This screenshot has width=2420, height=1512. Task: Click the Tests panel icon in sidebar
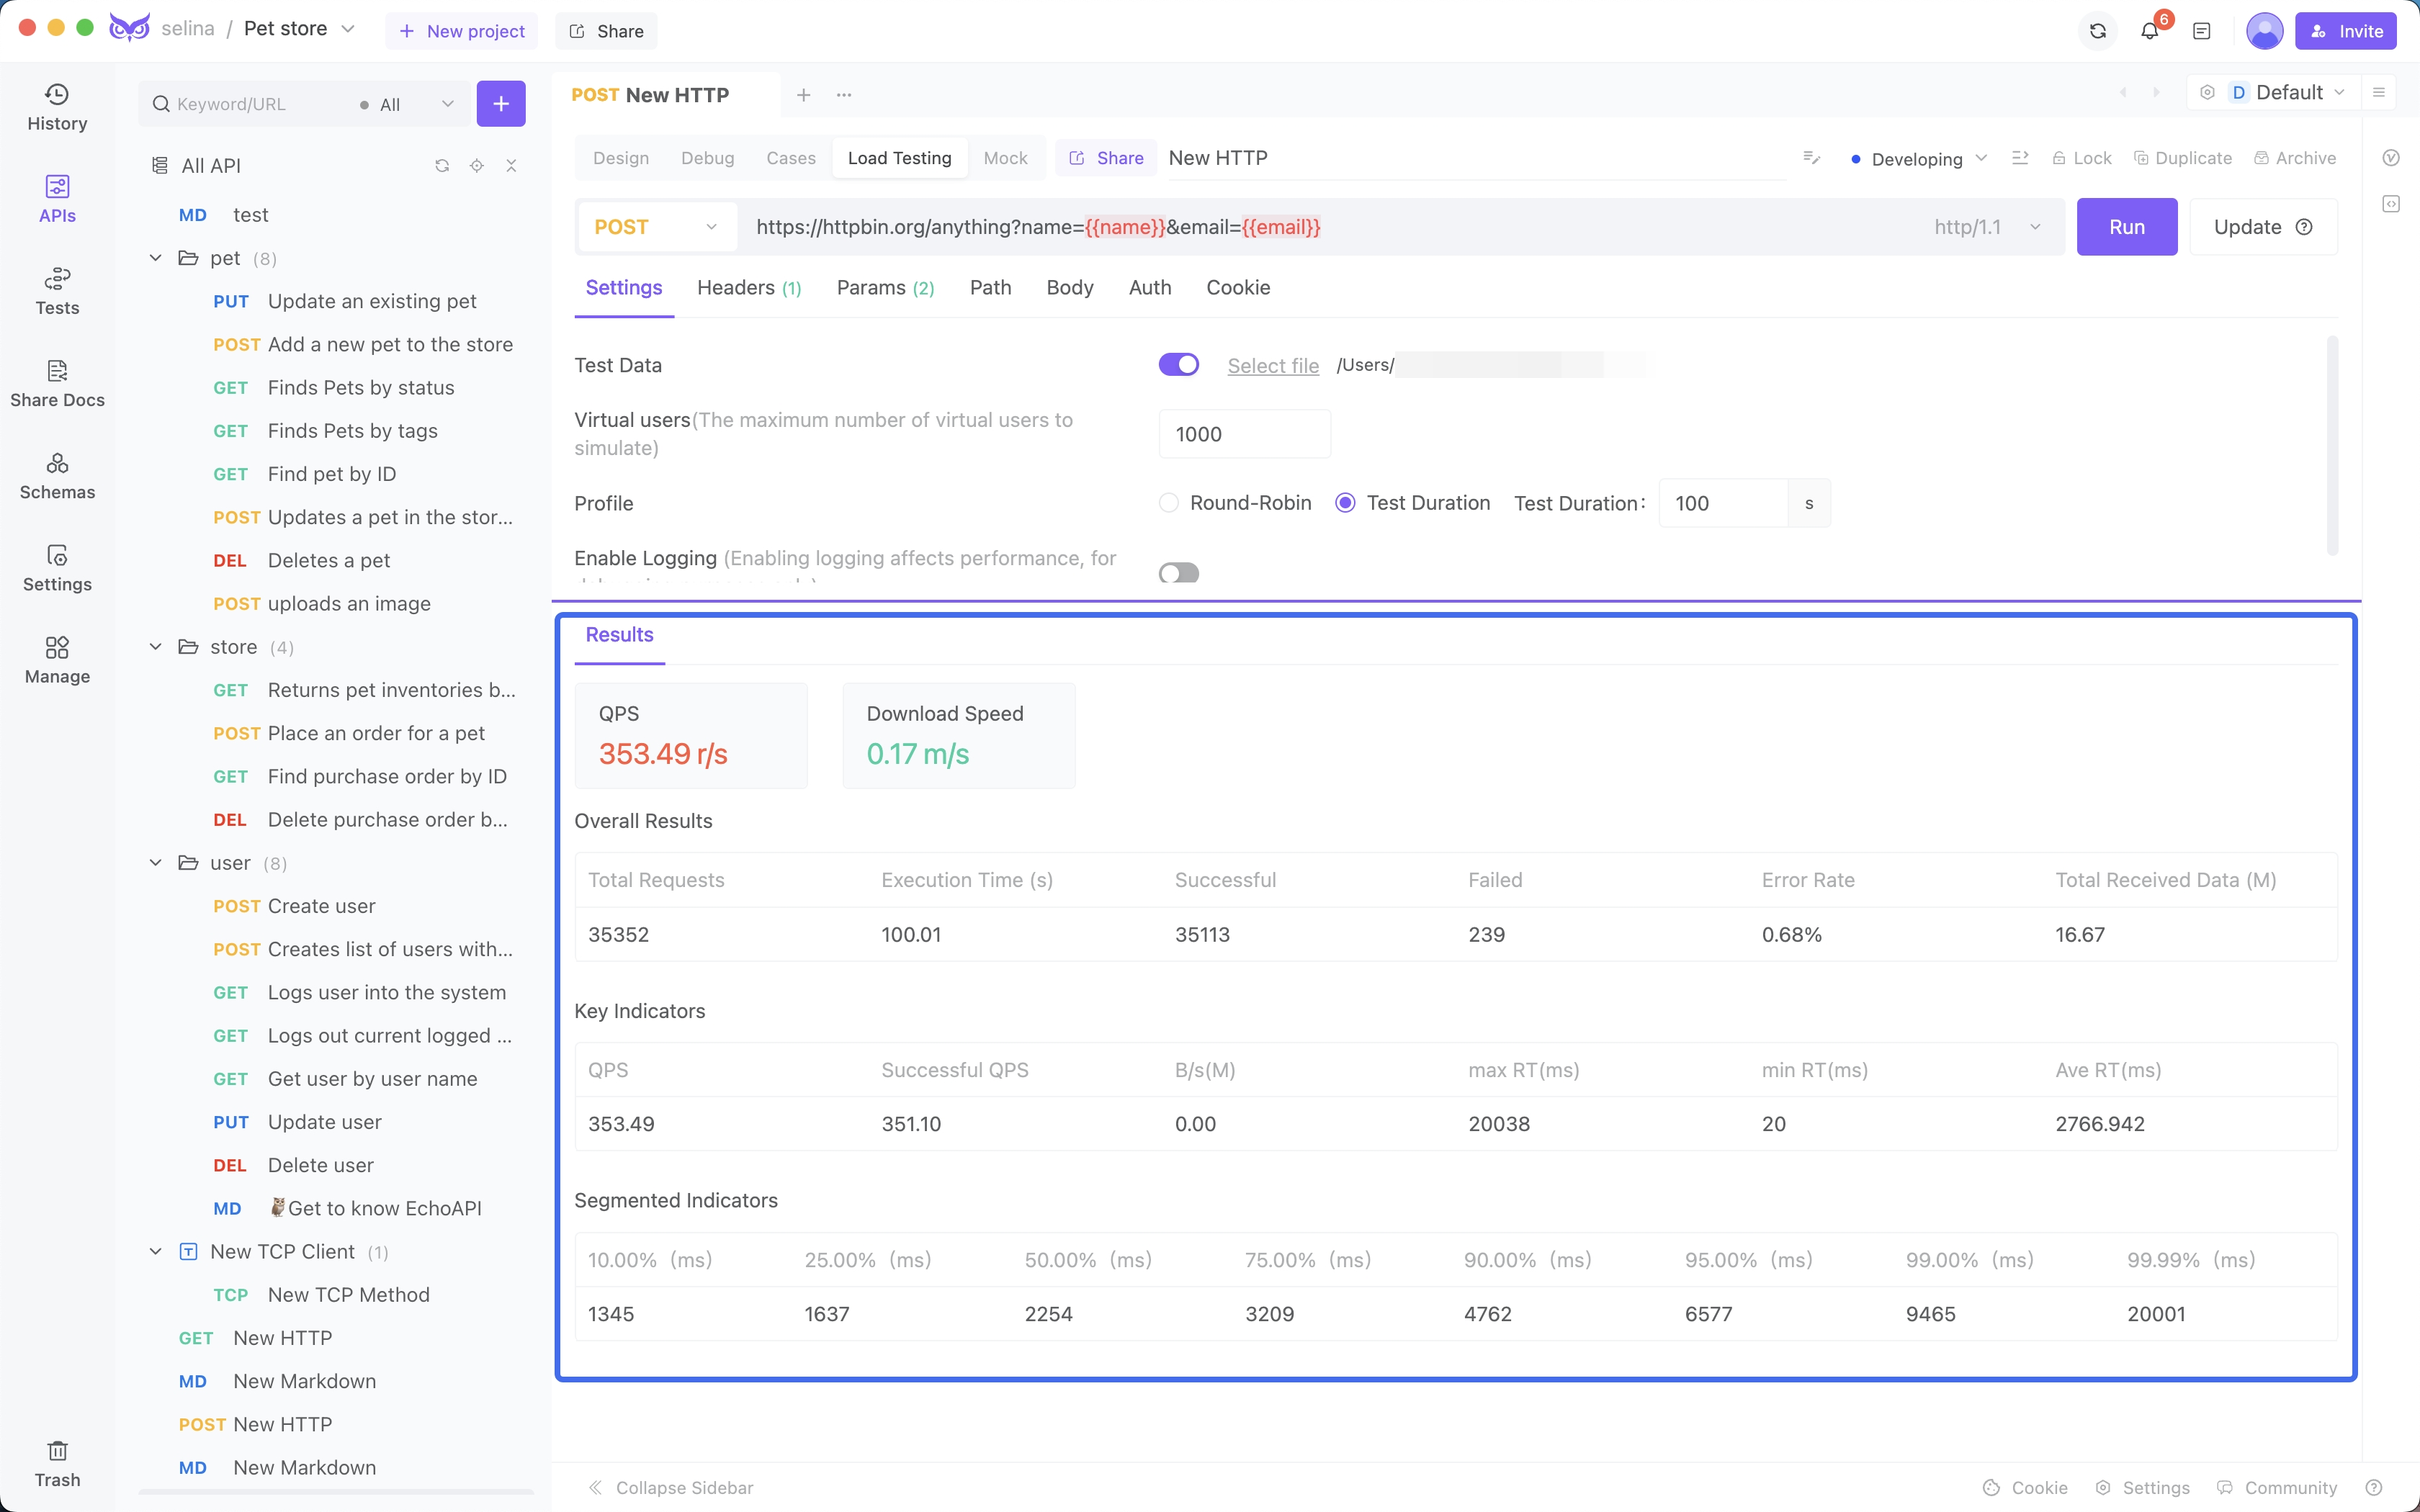58,291
